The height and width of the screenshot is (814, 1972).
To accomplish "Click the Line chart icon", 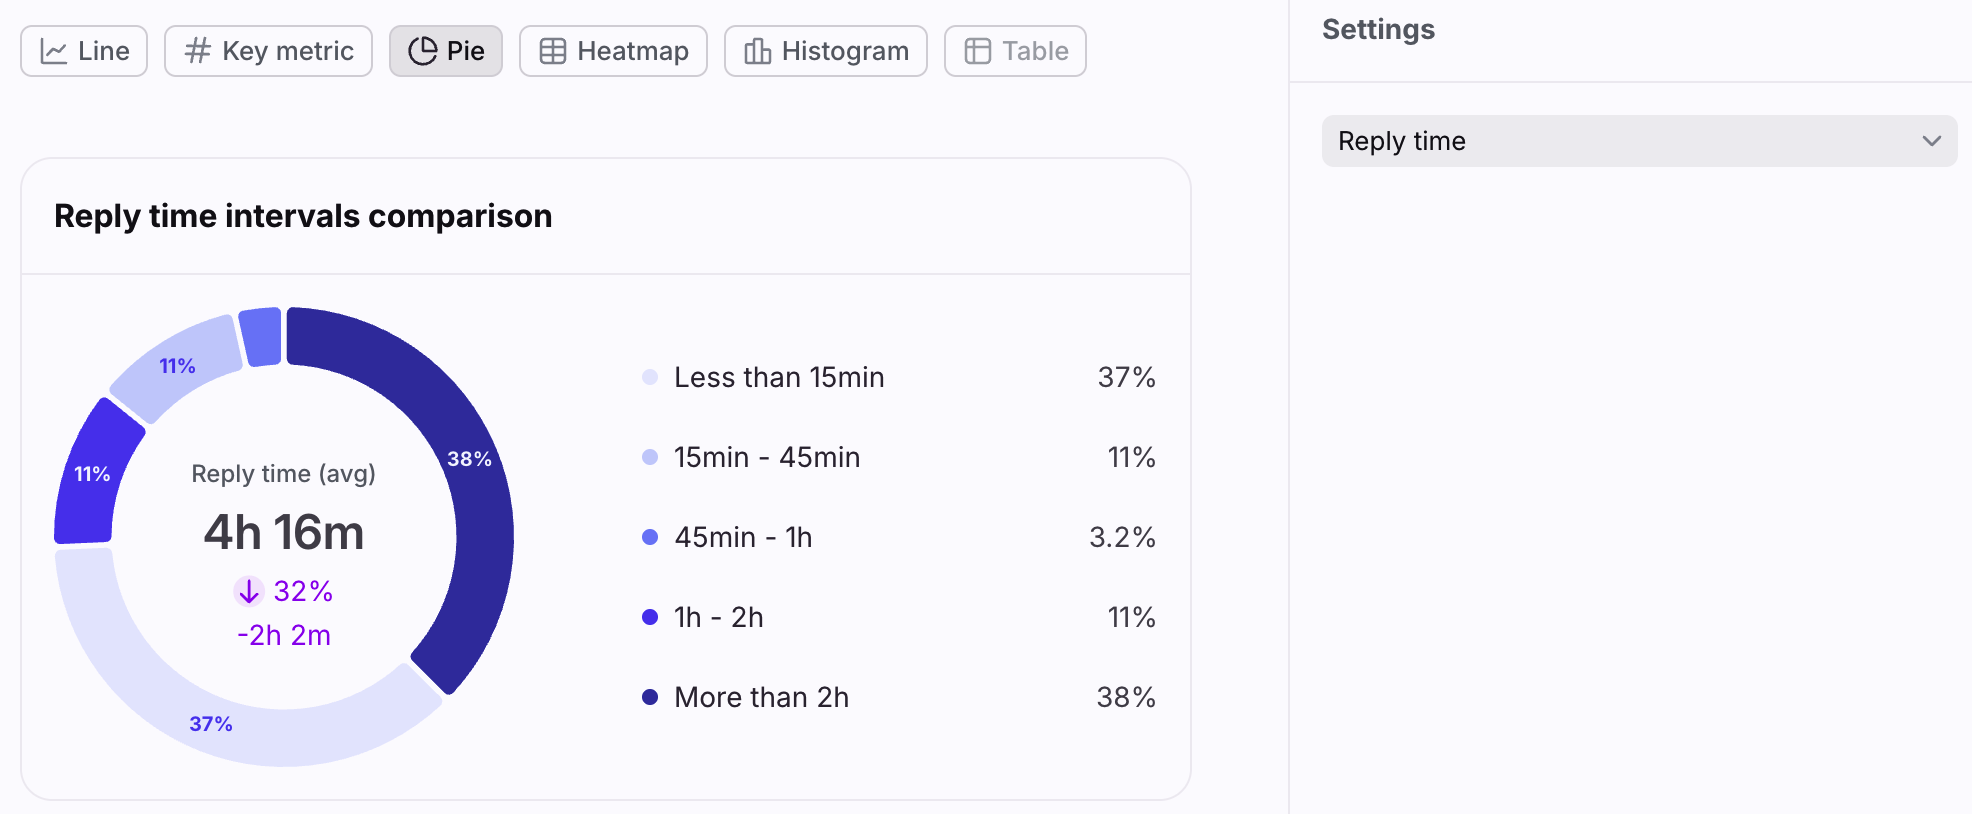I will point(53,51).
